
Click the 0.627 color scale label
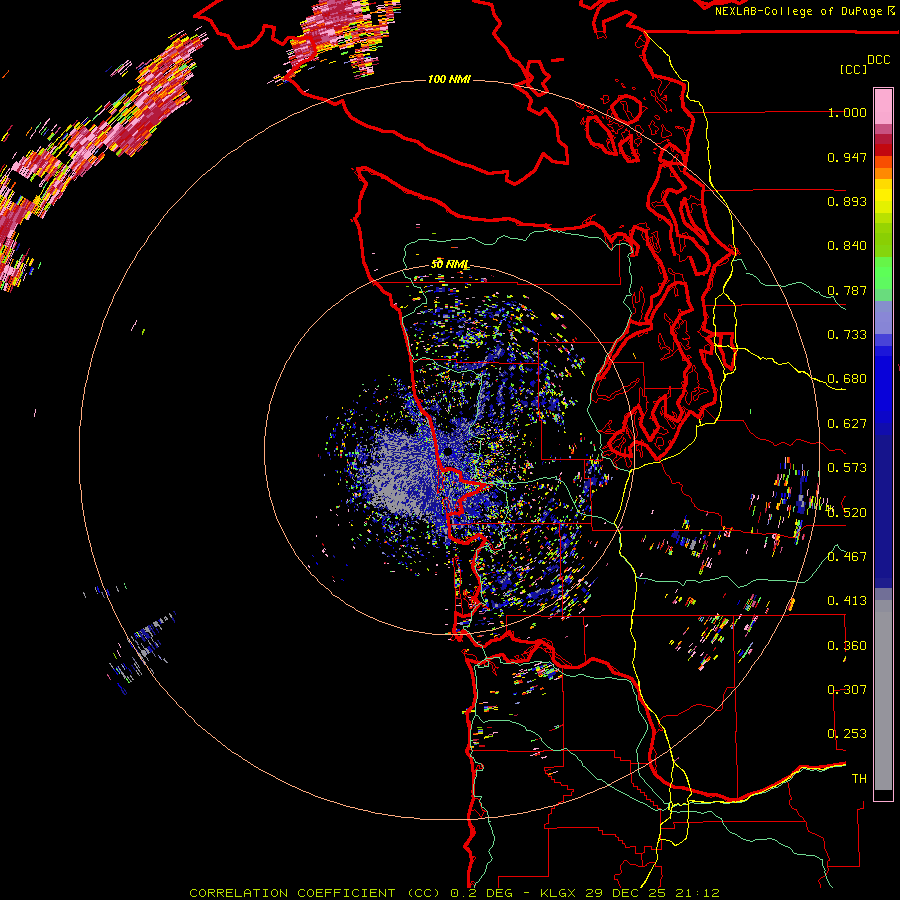tap(847, 424)
